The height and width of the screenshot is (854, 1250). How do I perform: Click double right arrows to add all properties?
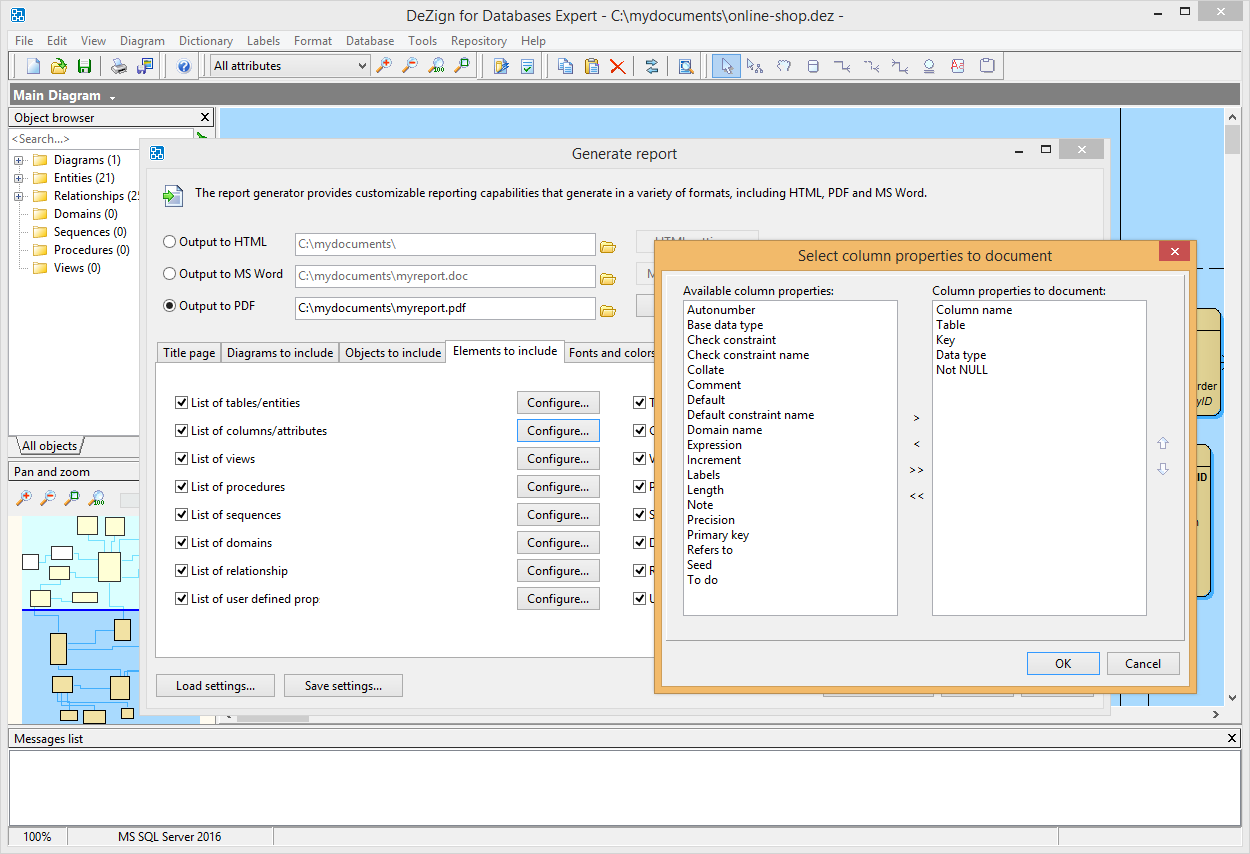(917, 470)
